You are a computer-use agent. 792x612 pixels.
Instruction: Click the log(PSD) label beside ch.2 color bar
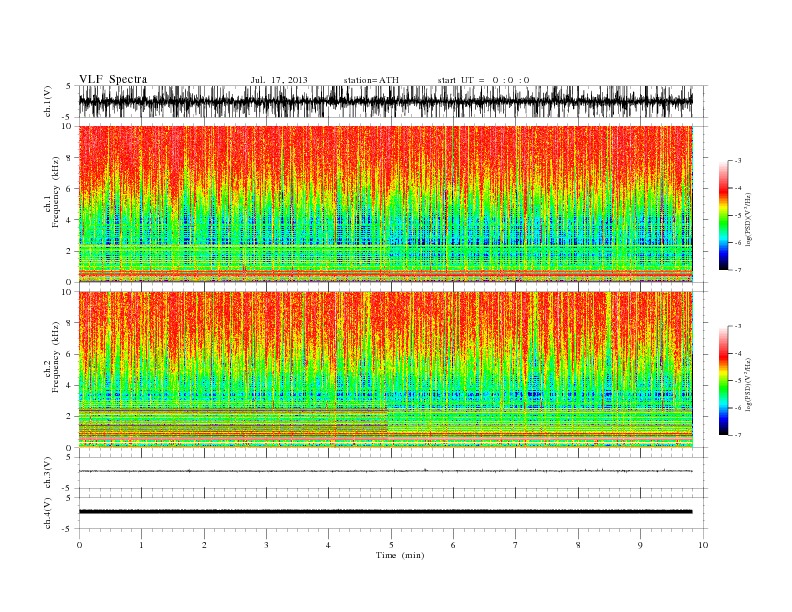pyautogui.click(x=748, y=383)
